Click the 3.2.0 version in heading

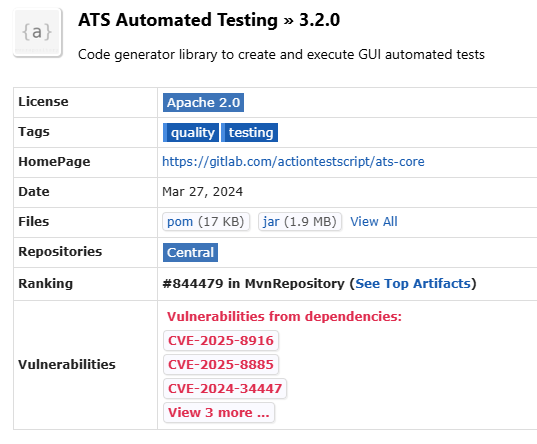point(320,20)
